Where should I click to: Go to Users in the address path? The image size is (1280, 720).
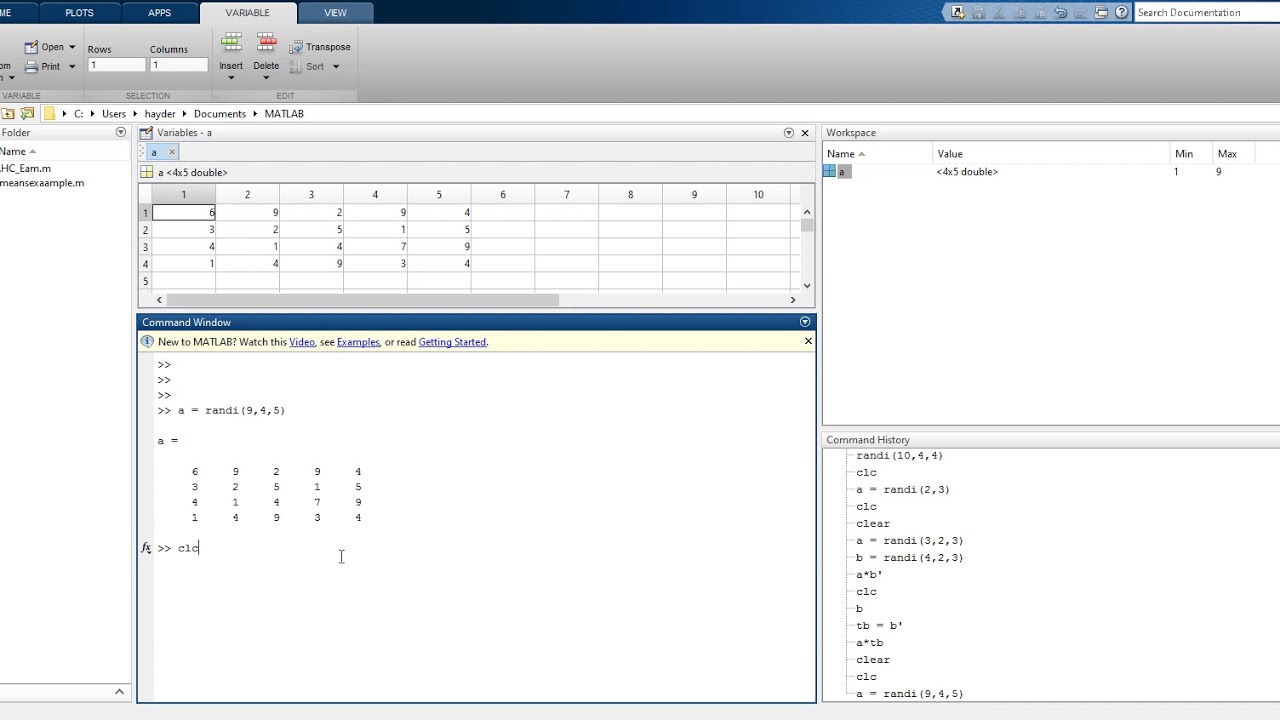(114, 114)
